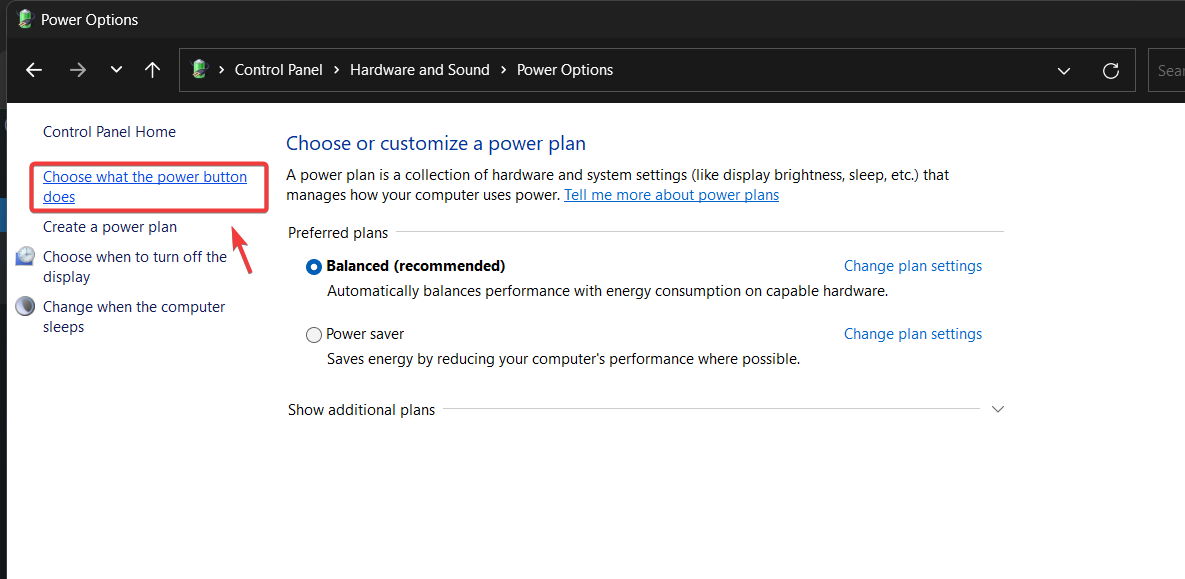Viewport: 1185px width, 579px height.
Task: Open Tell me more about power plans
Action: coord(671,195)
